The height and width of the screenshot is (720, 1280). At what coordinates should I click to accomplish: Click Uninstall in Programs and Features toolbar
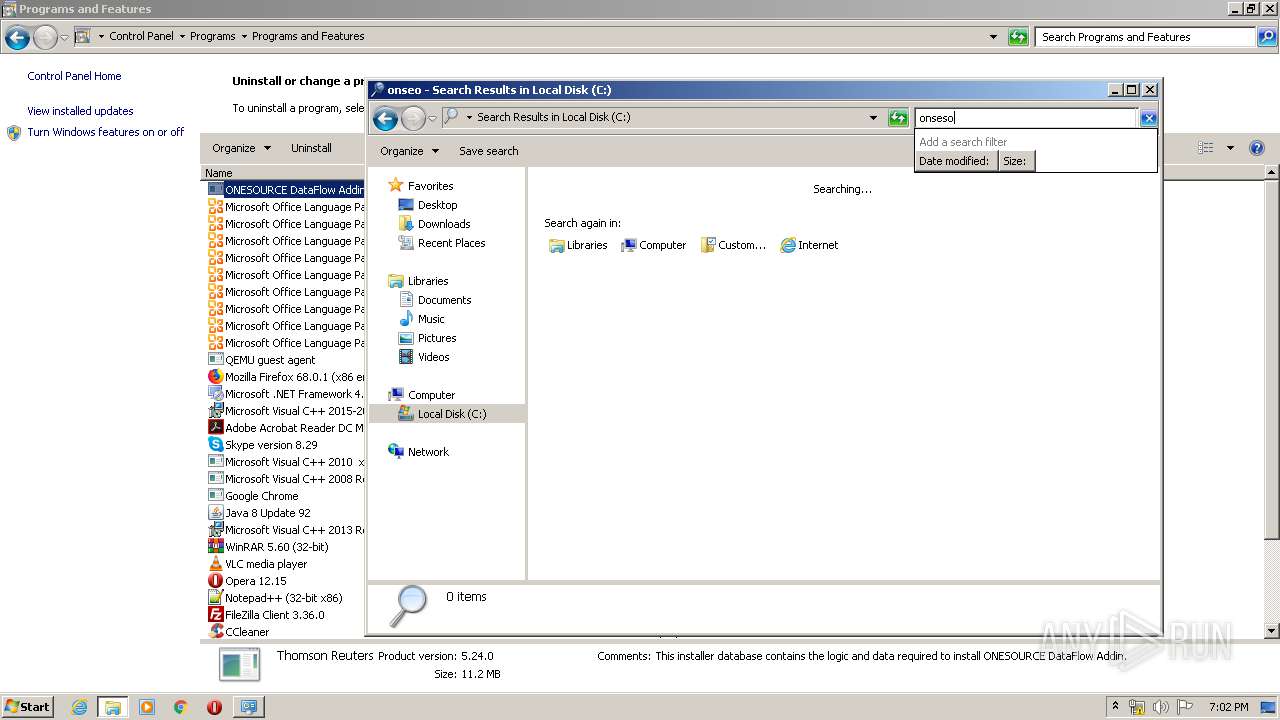pos(311,148)
